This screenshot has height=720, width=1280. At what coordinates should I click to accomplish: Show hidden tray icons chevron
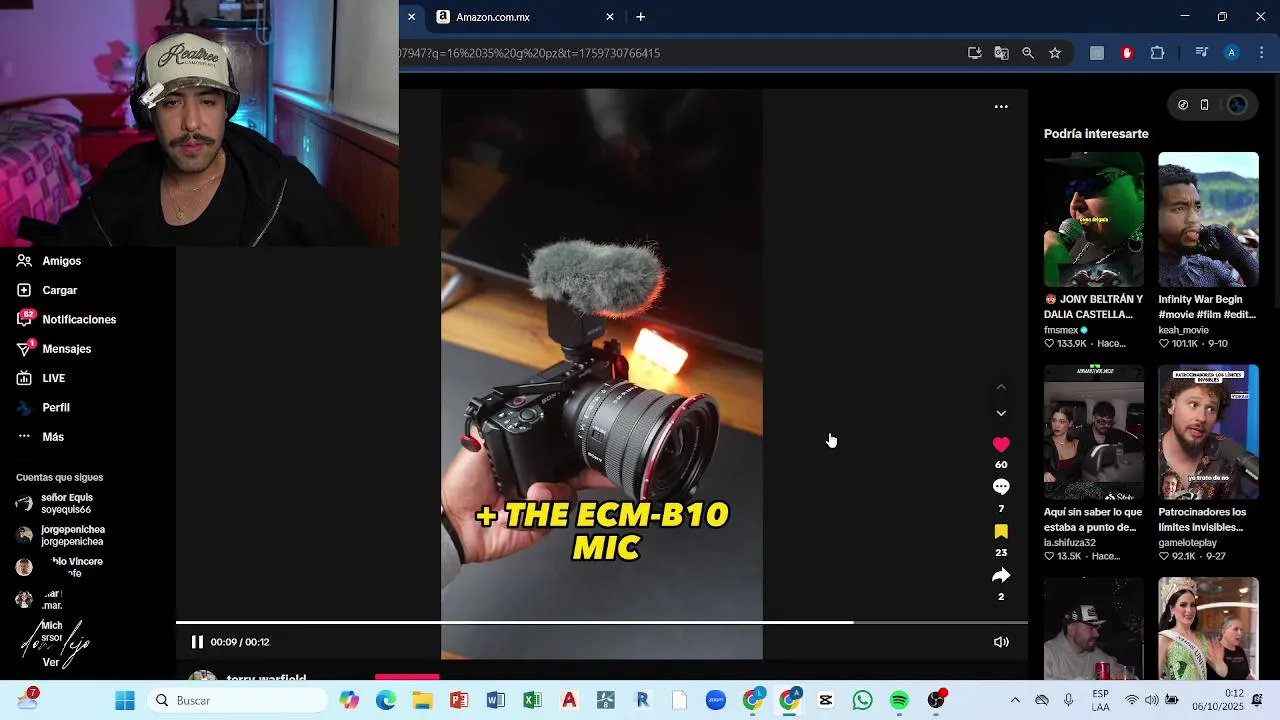pos(1015,701)
